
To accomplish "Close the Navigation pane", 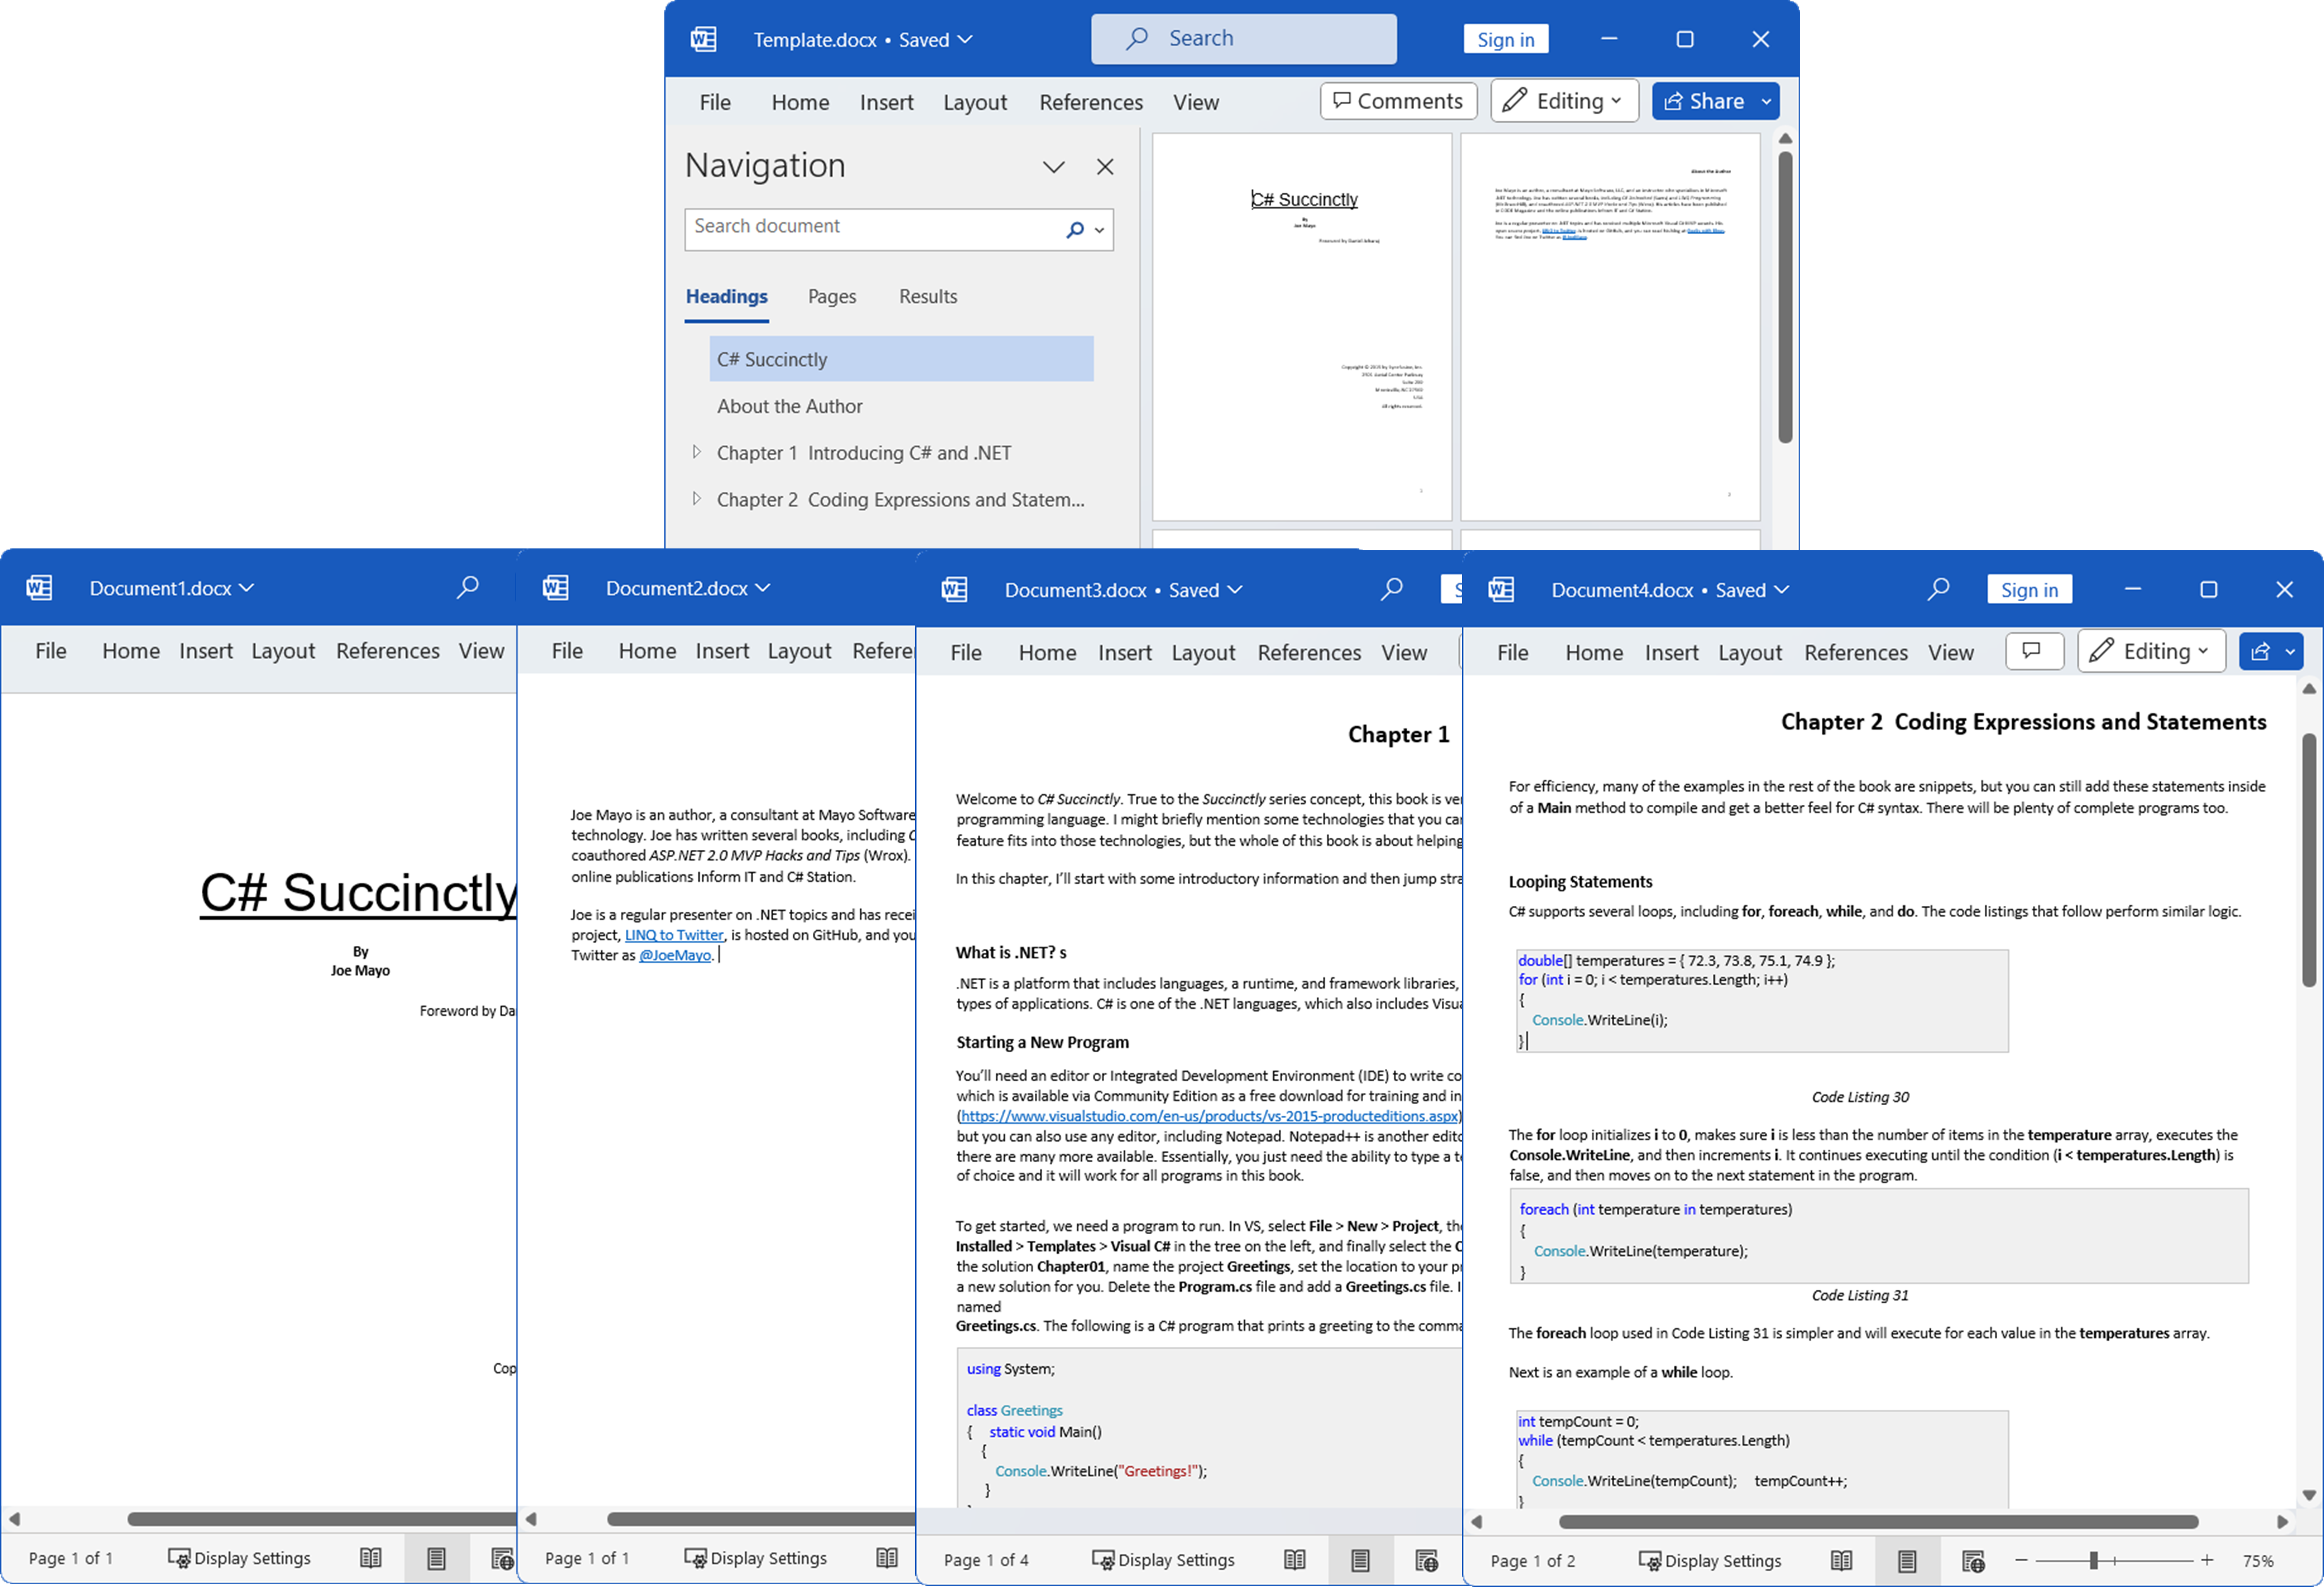I will [x=1104, y=167].
